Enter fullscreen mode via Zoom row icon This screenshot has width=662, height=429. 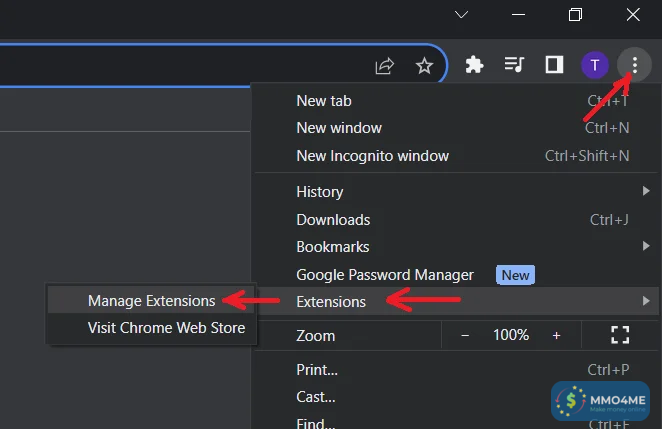(x=619, y=335)
